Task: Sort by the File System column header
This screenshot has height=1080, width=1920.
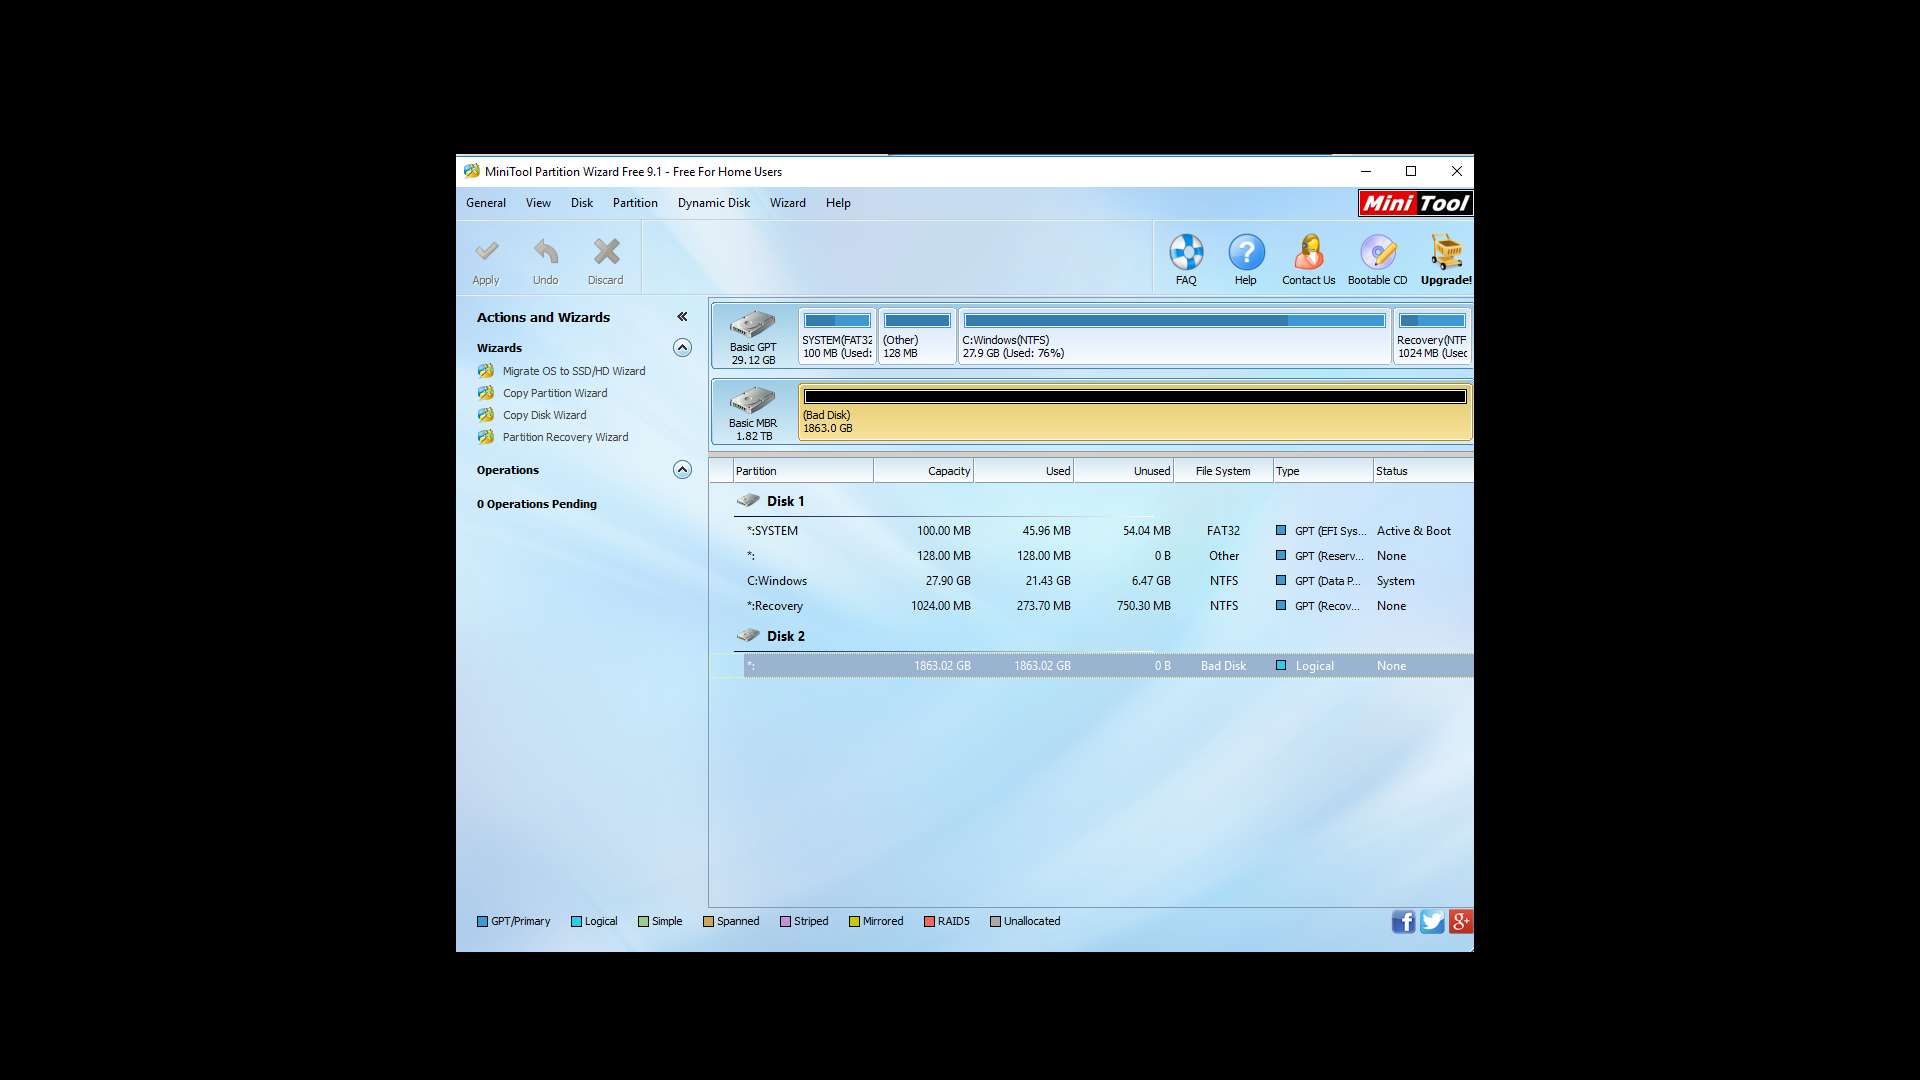Action: (1223, 471)
